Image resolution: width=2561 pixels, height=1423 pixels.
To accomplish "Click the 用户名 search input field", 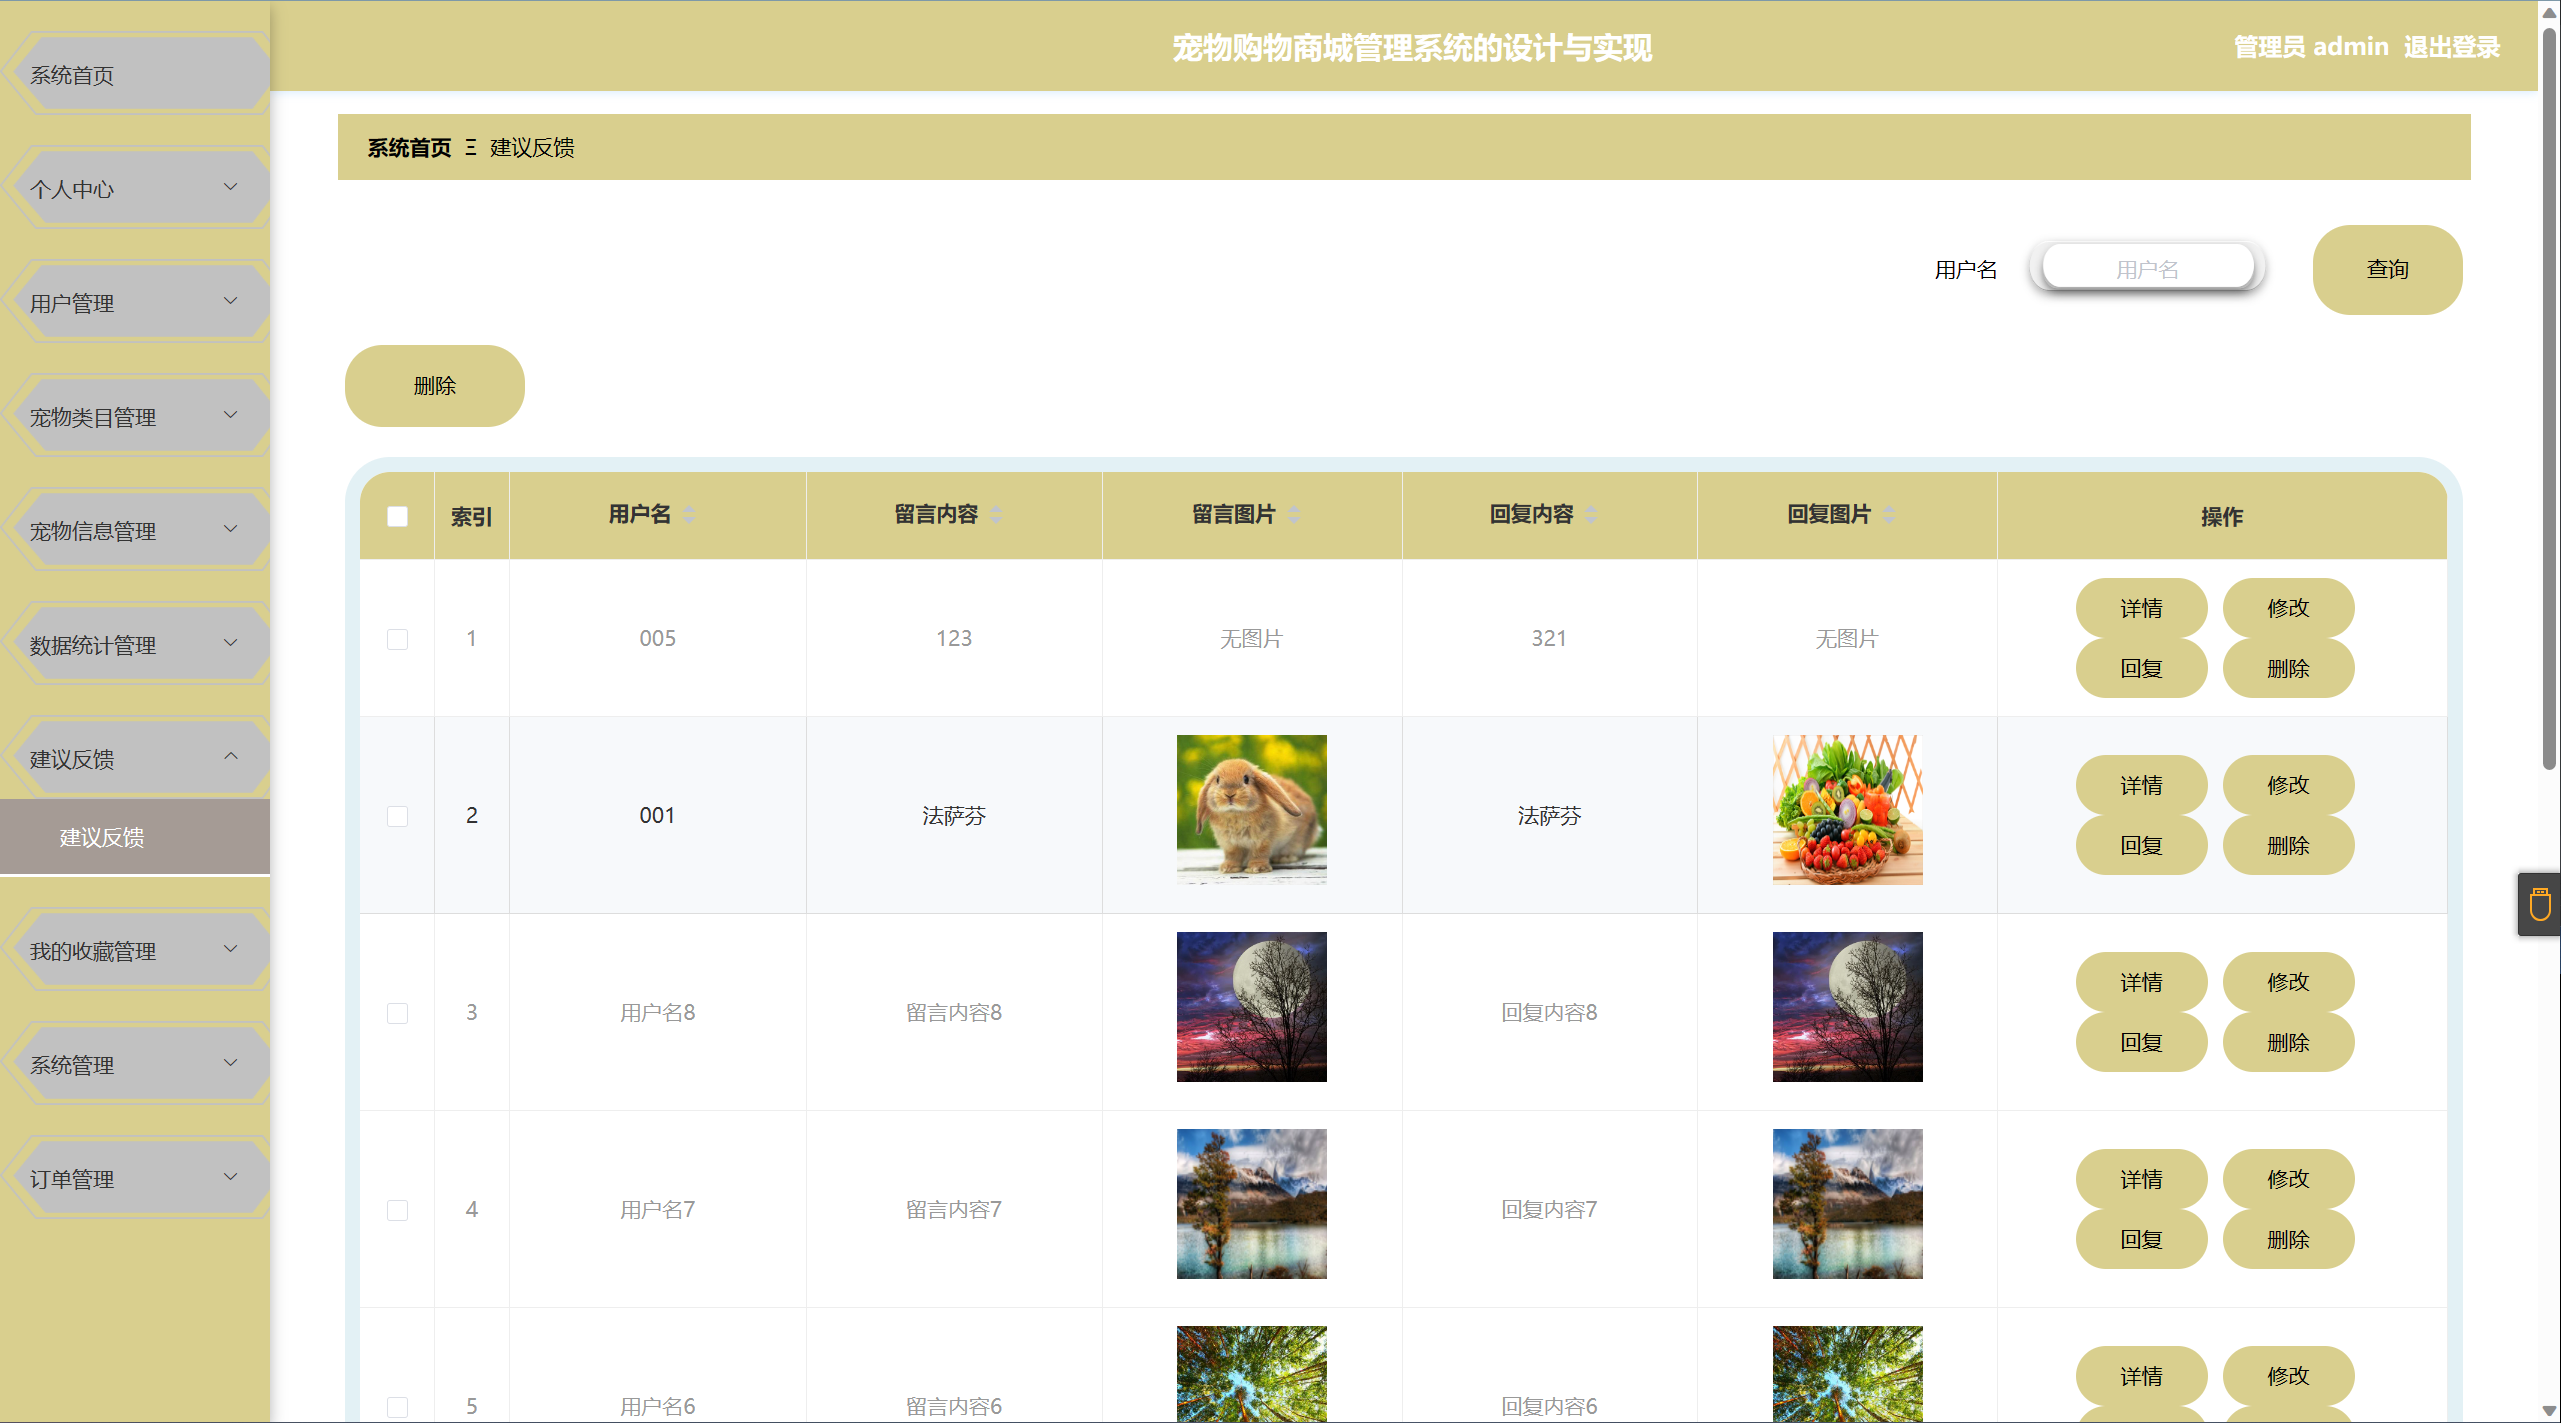I will click(x=2147, y=269).
